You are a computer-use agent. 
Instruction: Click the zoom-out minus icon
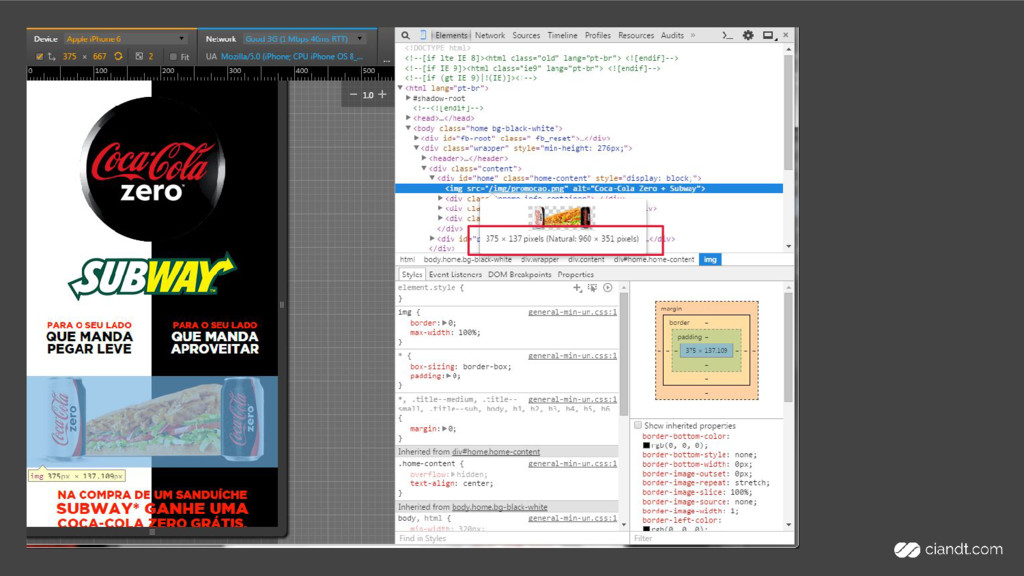[353, 95]
